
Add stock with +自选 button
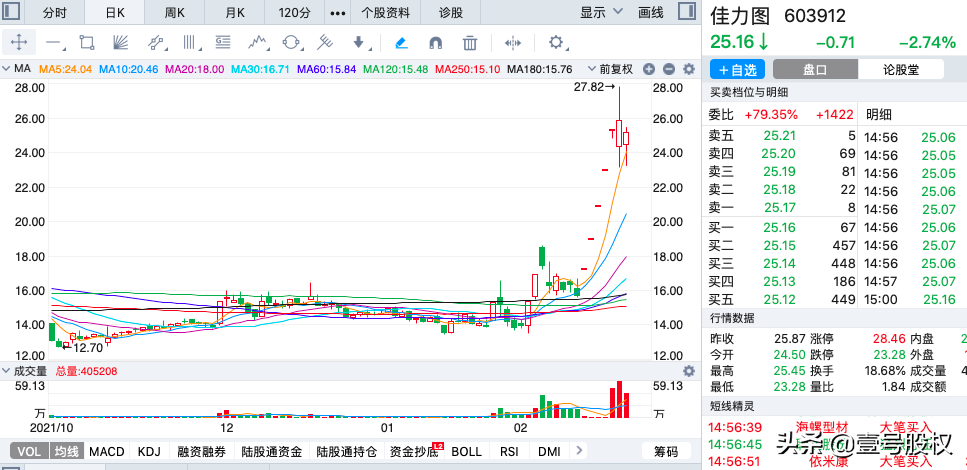tap(737, 70)
